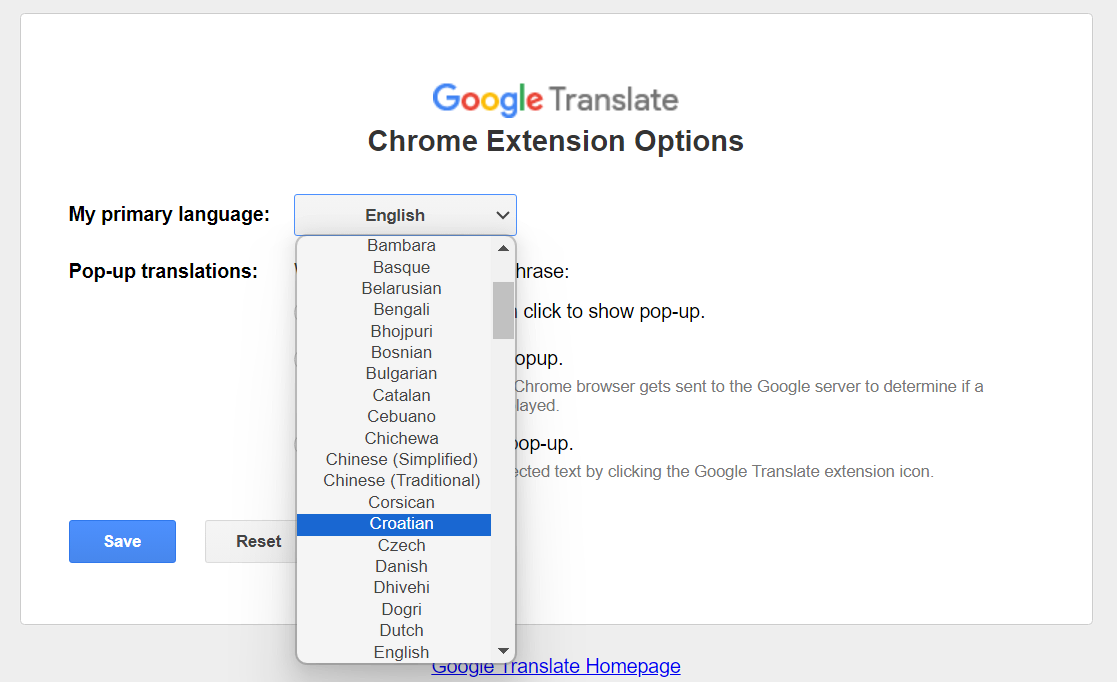
Task: Pick English at the list bottom
Action: [x=401, y=652]
